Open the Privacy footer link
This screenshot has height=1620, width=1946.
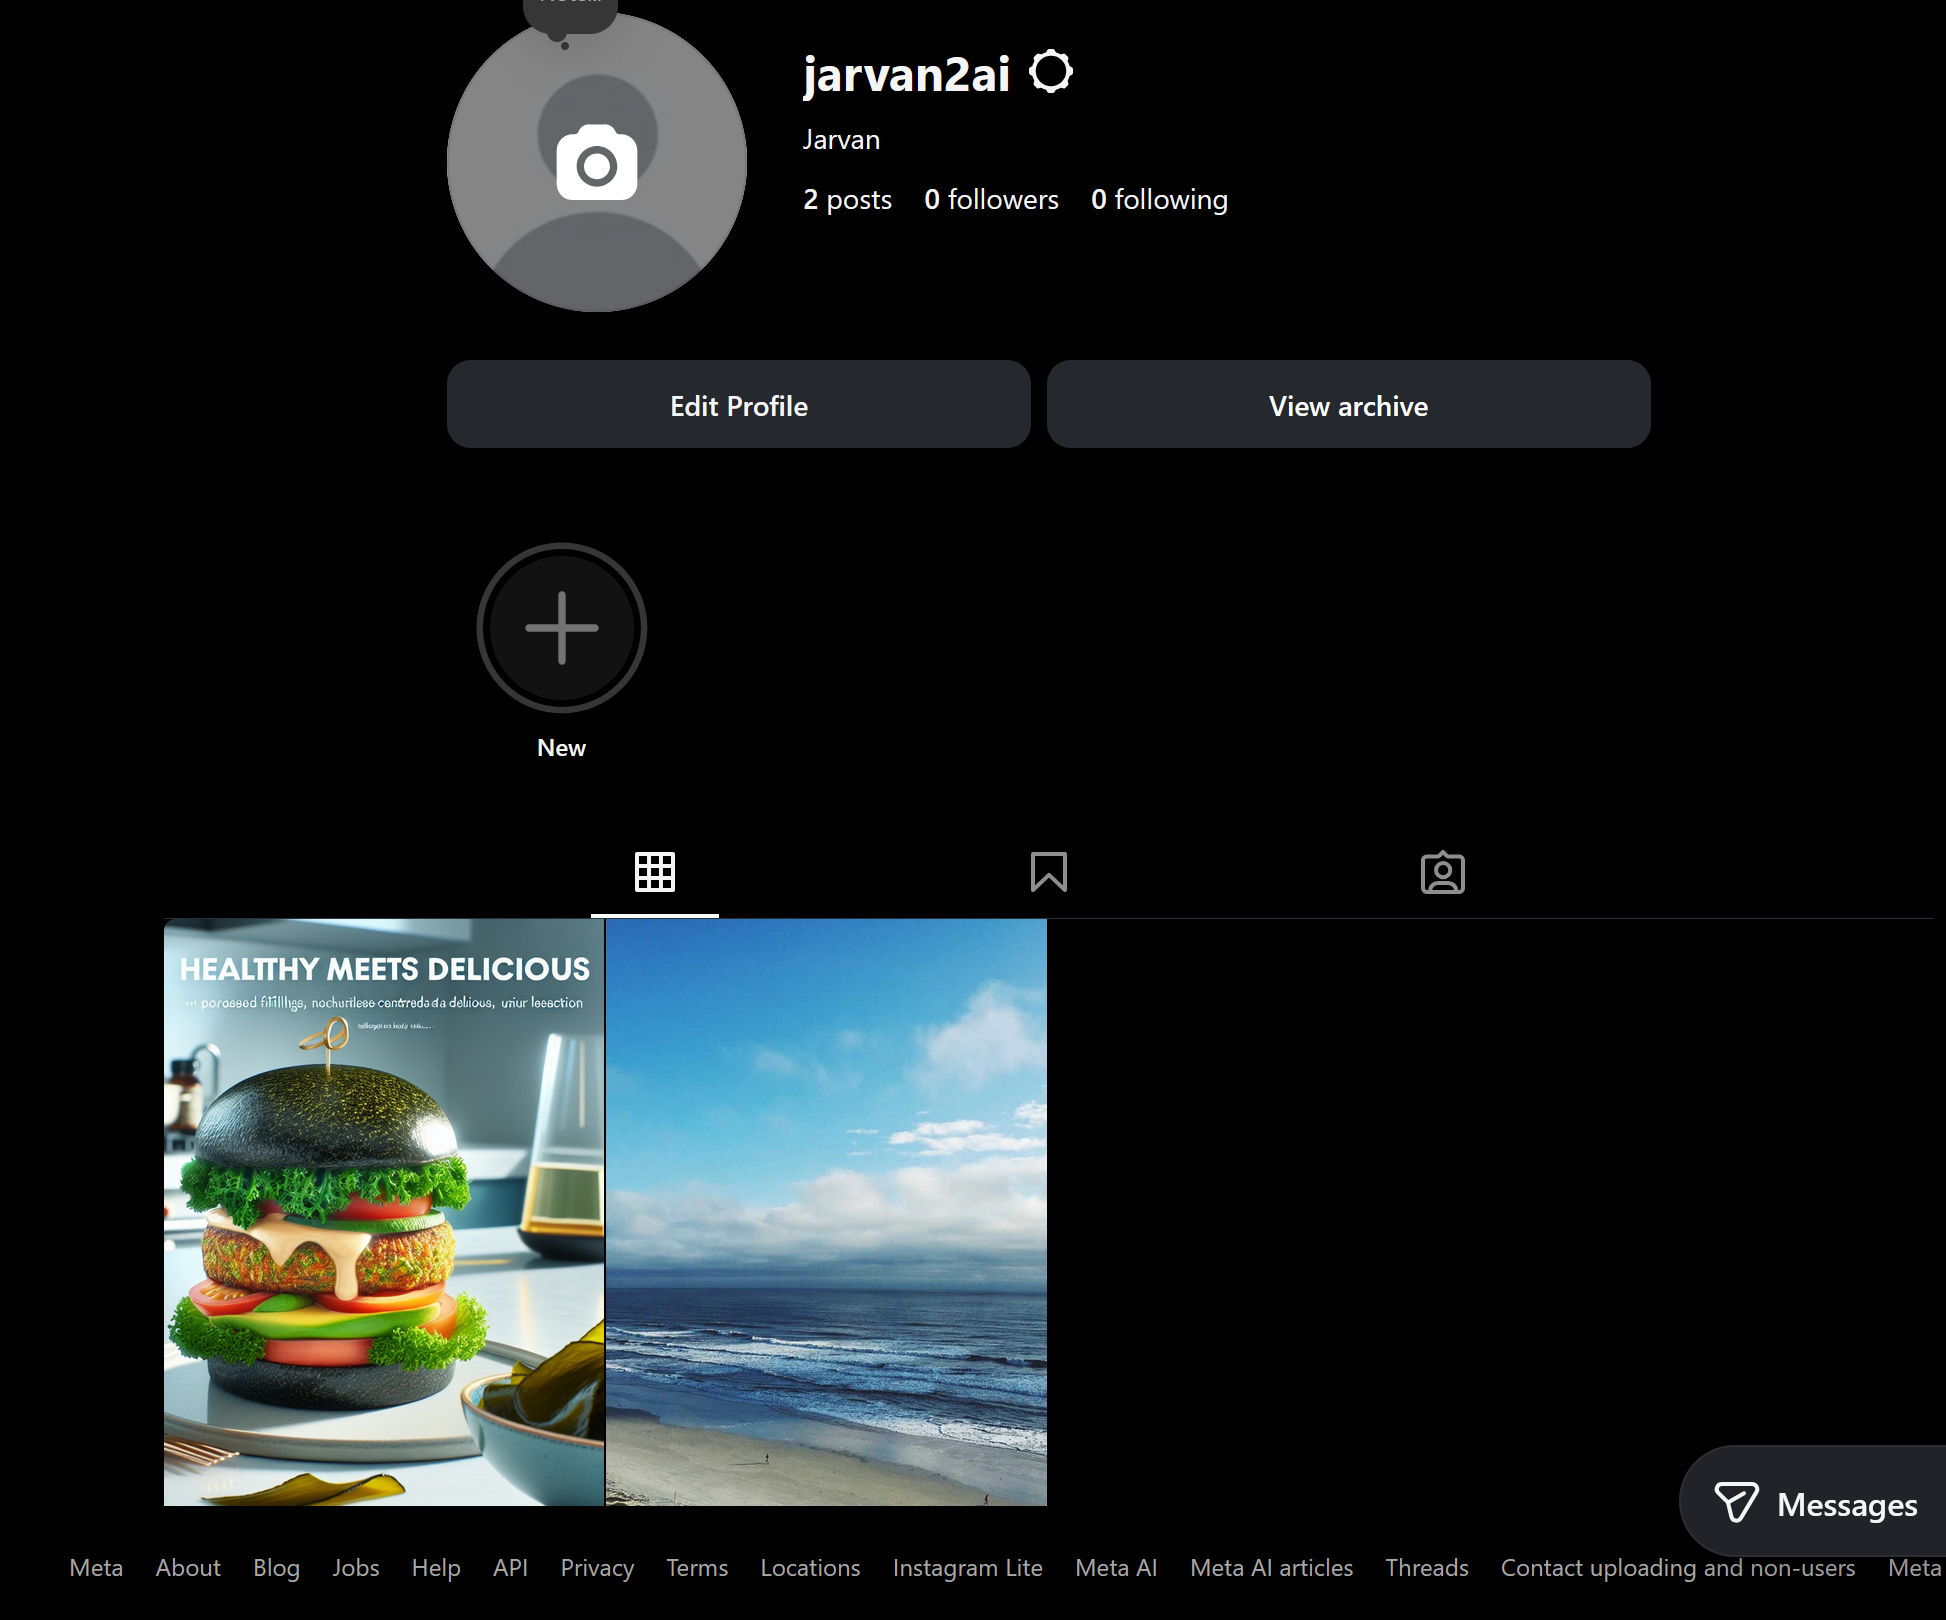(597, 1568)
